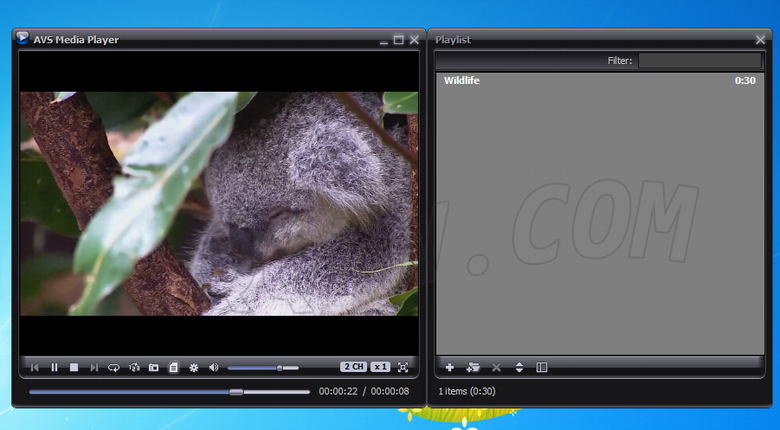This screenshot has width=780, height=430.
Task: Switch to full screen mode
Action: pos(403,367)
